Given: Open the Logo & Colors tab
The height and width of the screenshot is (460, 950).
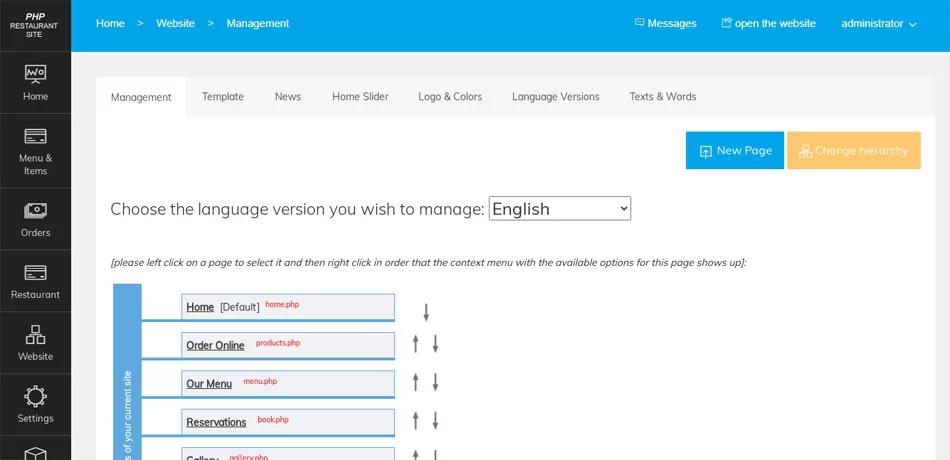Looking at the screenshot, I should pos(450,96).
